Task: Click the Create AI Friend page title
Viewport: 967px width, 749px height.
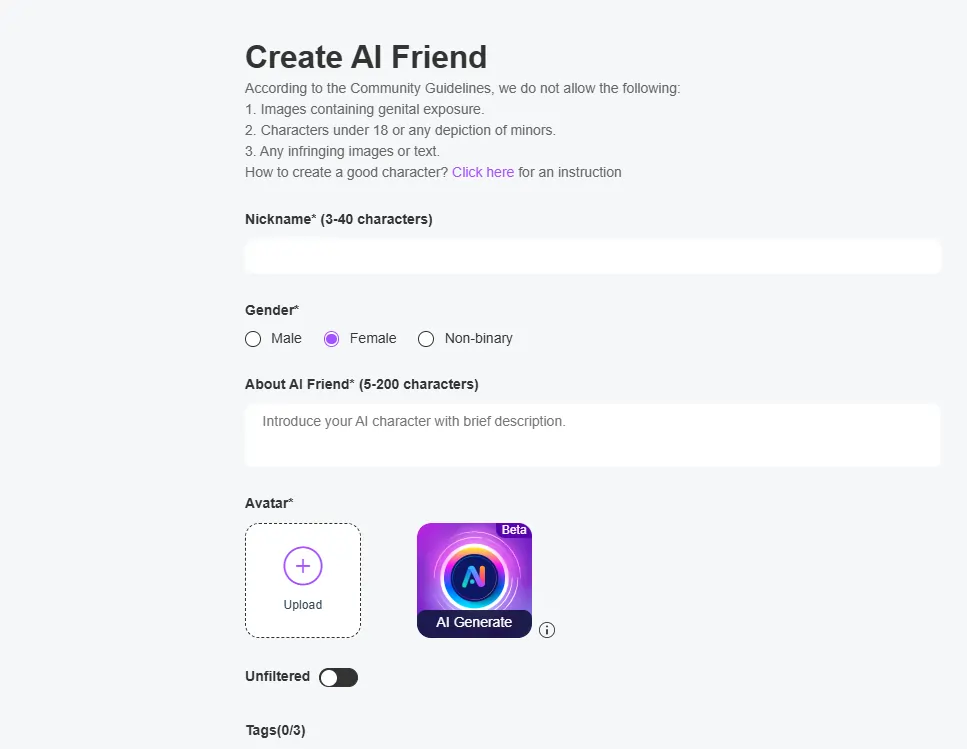Action: pyautogui.click(x=365, y=57)
